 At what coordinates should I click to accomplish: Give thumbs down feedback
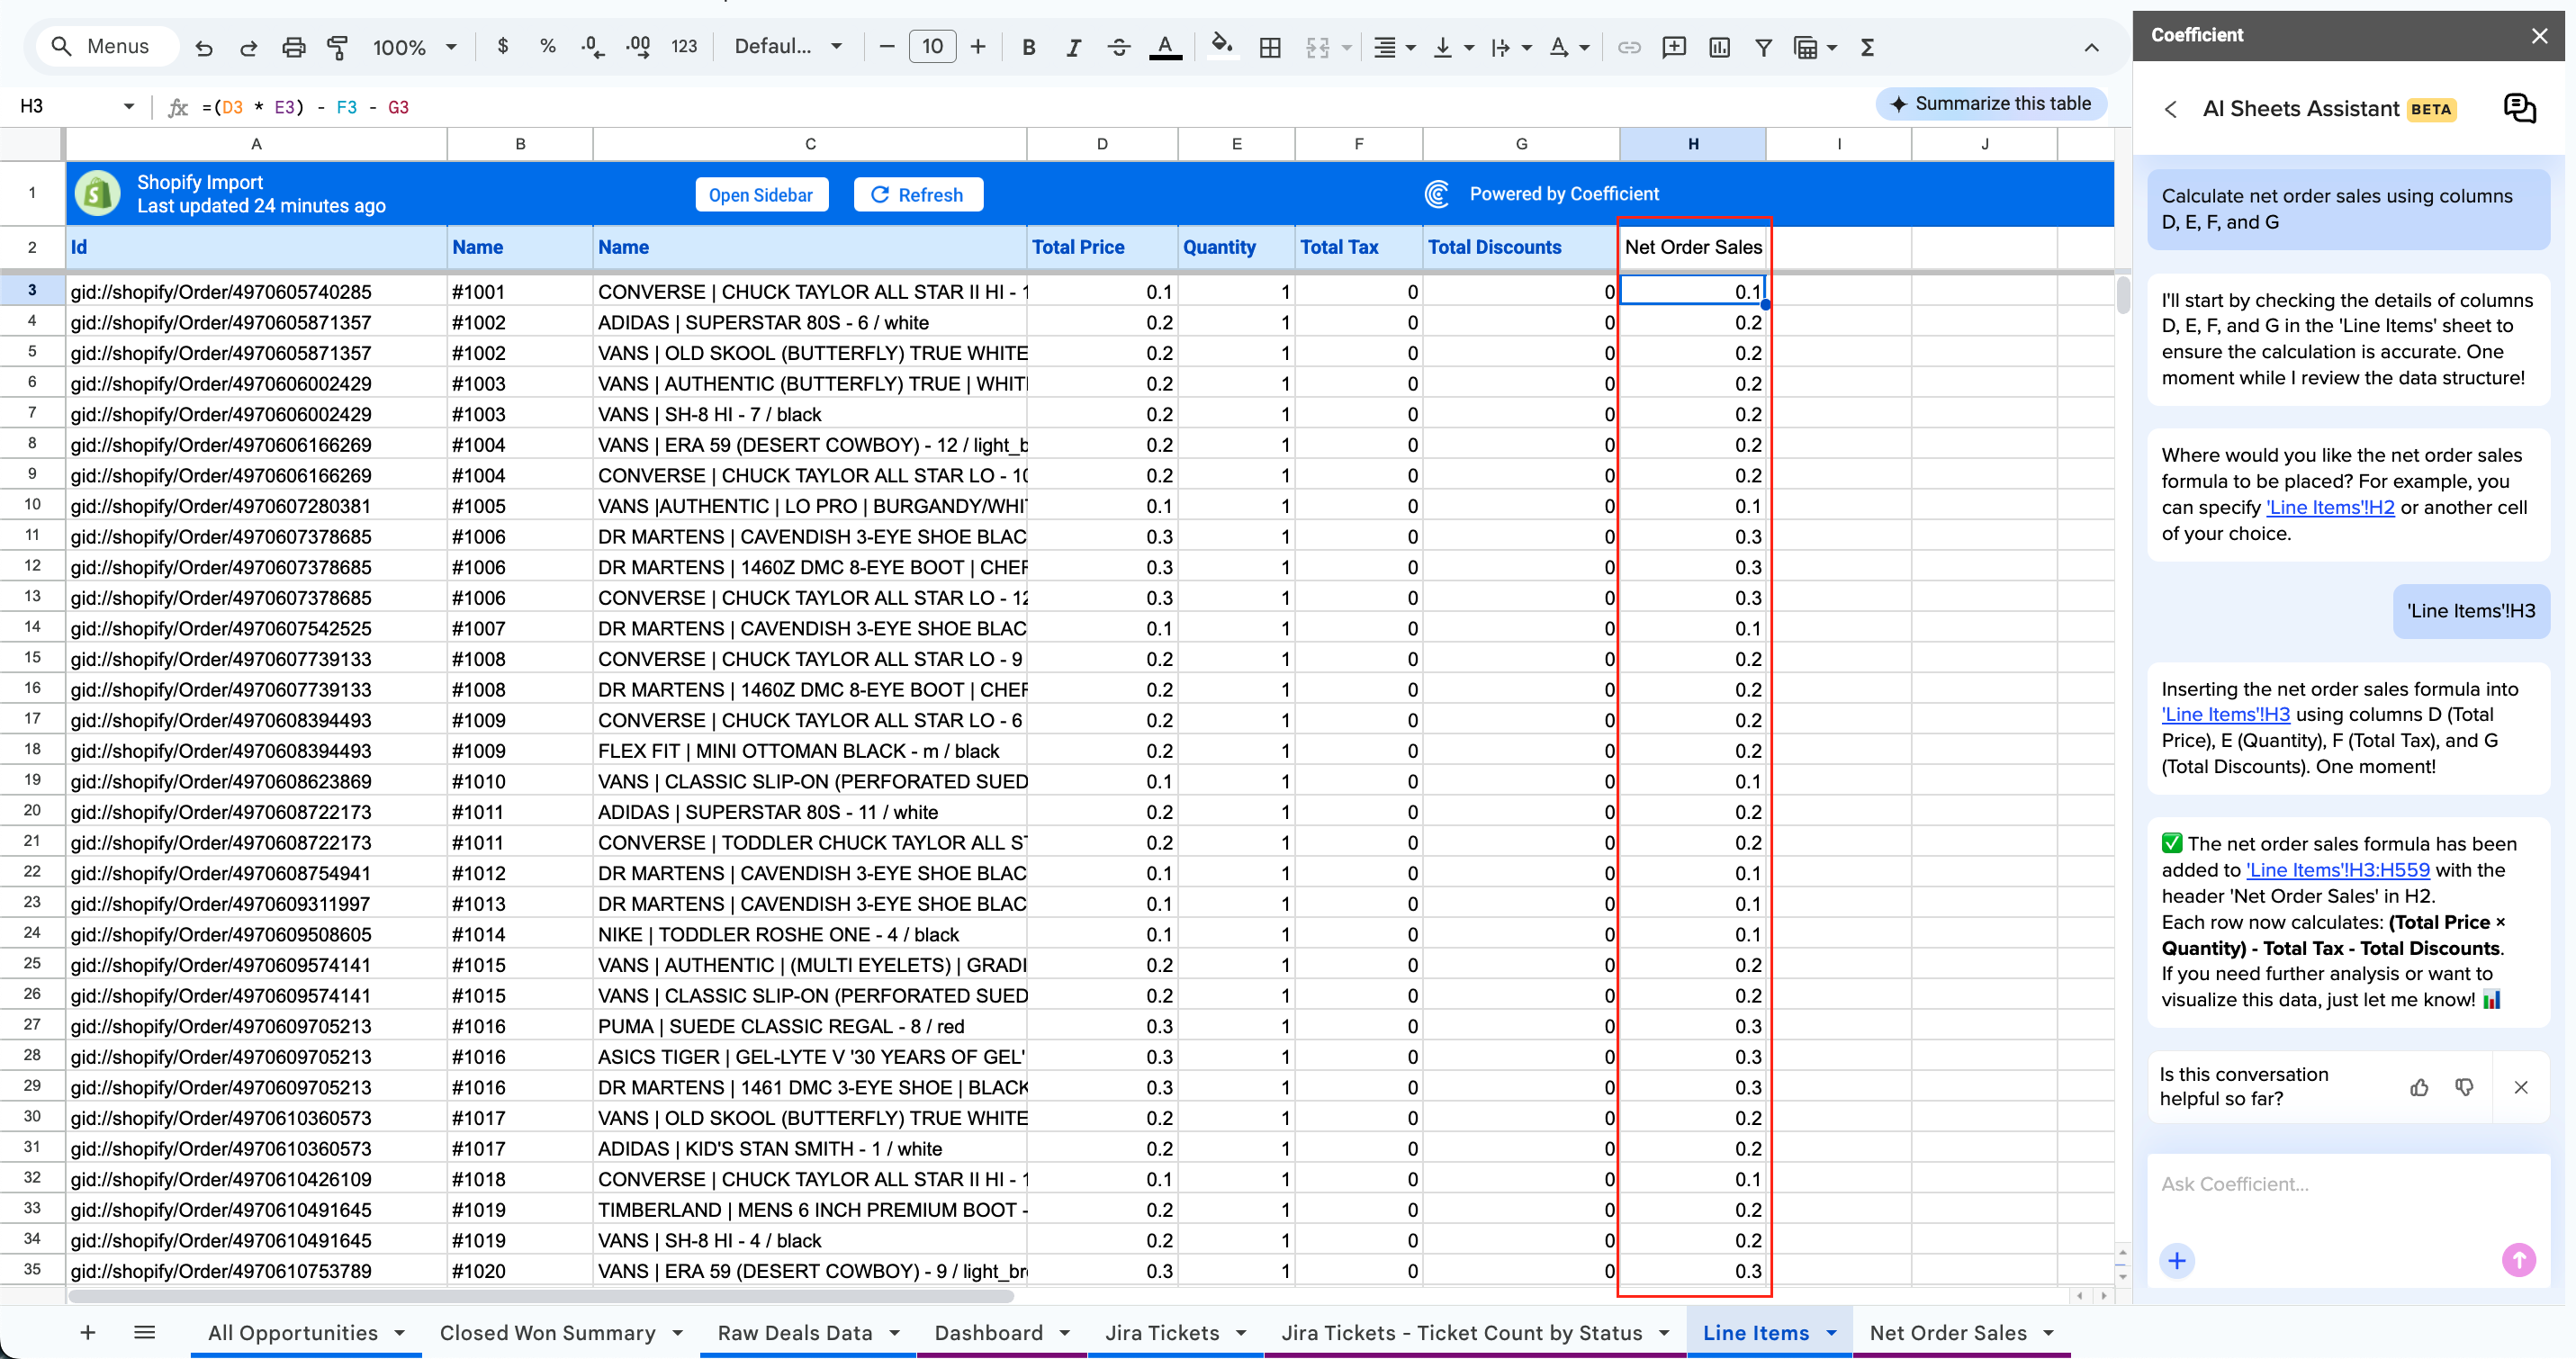[x=2464, y=1087]
